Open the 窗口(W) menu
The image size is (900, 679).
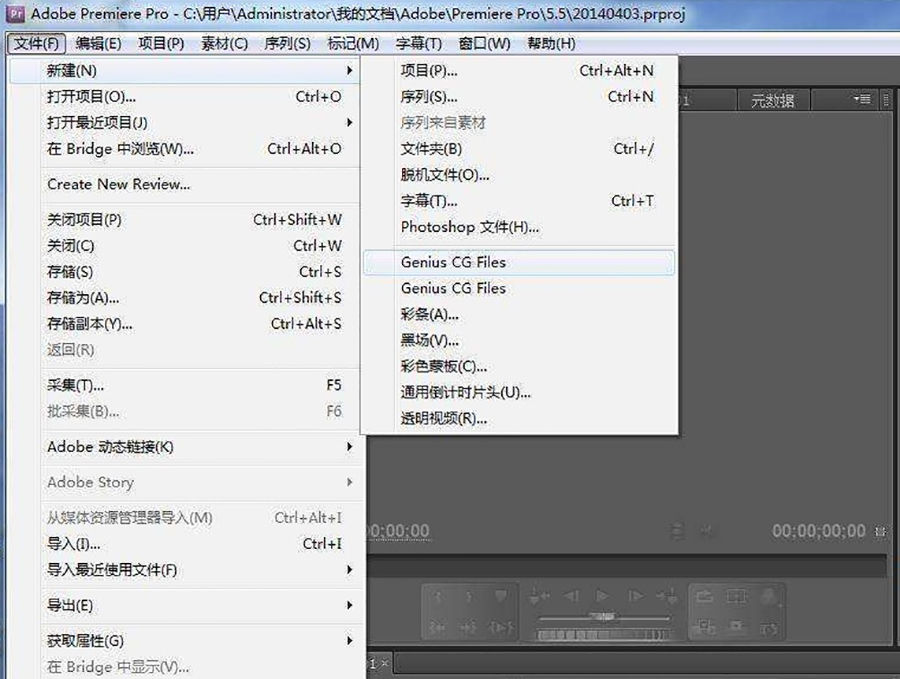(484, 44)
